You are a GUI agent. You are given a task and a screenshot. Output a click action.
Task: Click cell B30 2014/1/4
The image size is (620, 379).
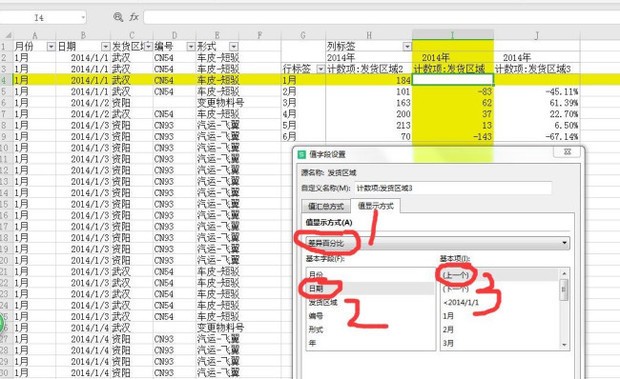point(83,373)
